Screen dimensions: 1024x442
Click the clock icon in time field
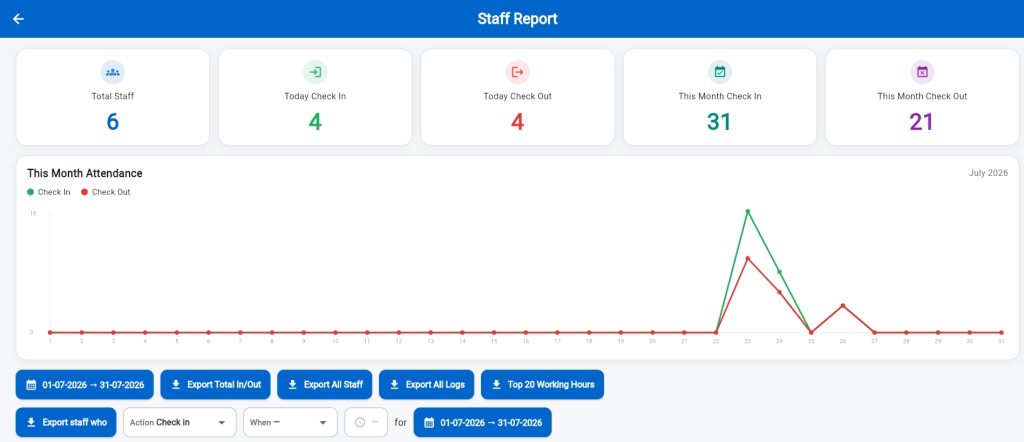[360, 422]
